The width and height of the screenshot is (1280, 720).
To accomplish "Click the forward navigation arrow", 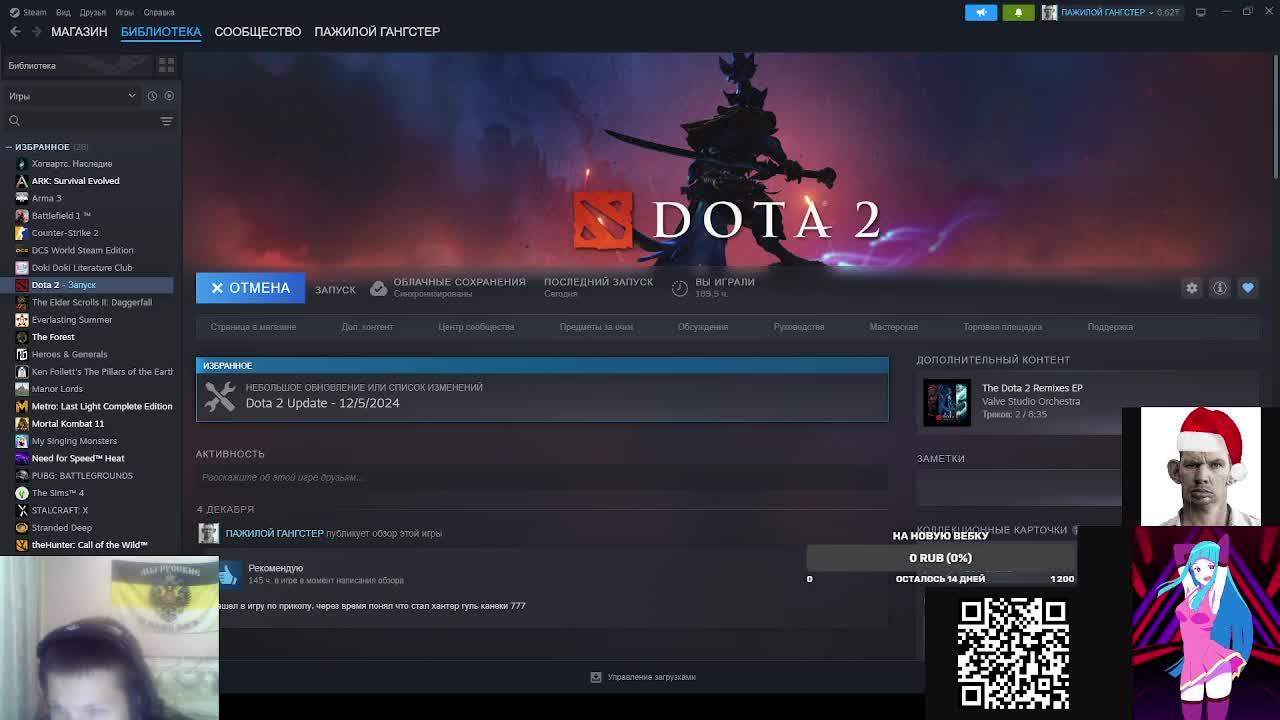I will coord(37,31).
